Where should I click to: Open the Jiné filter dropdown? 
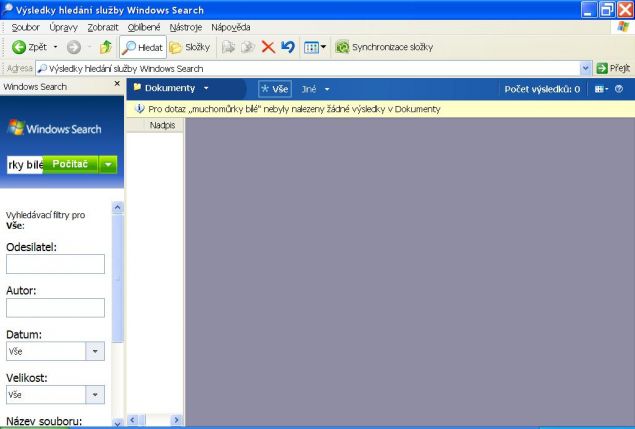pyautogui.click(x=315, y=89)
